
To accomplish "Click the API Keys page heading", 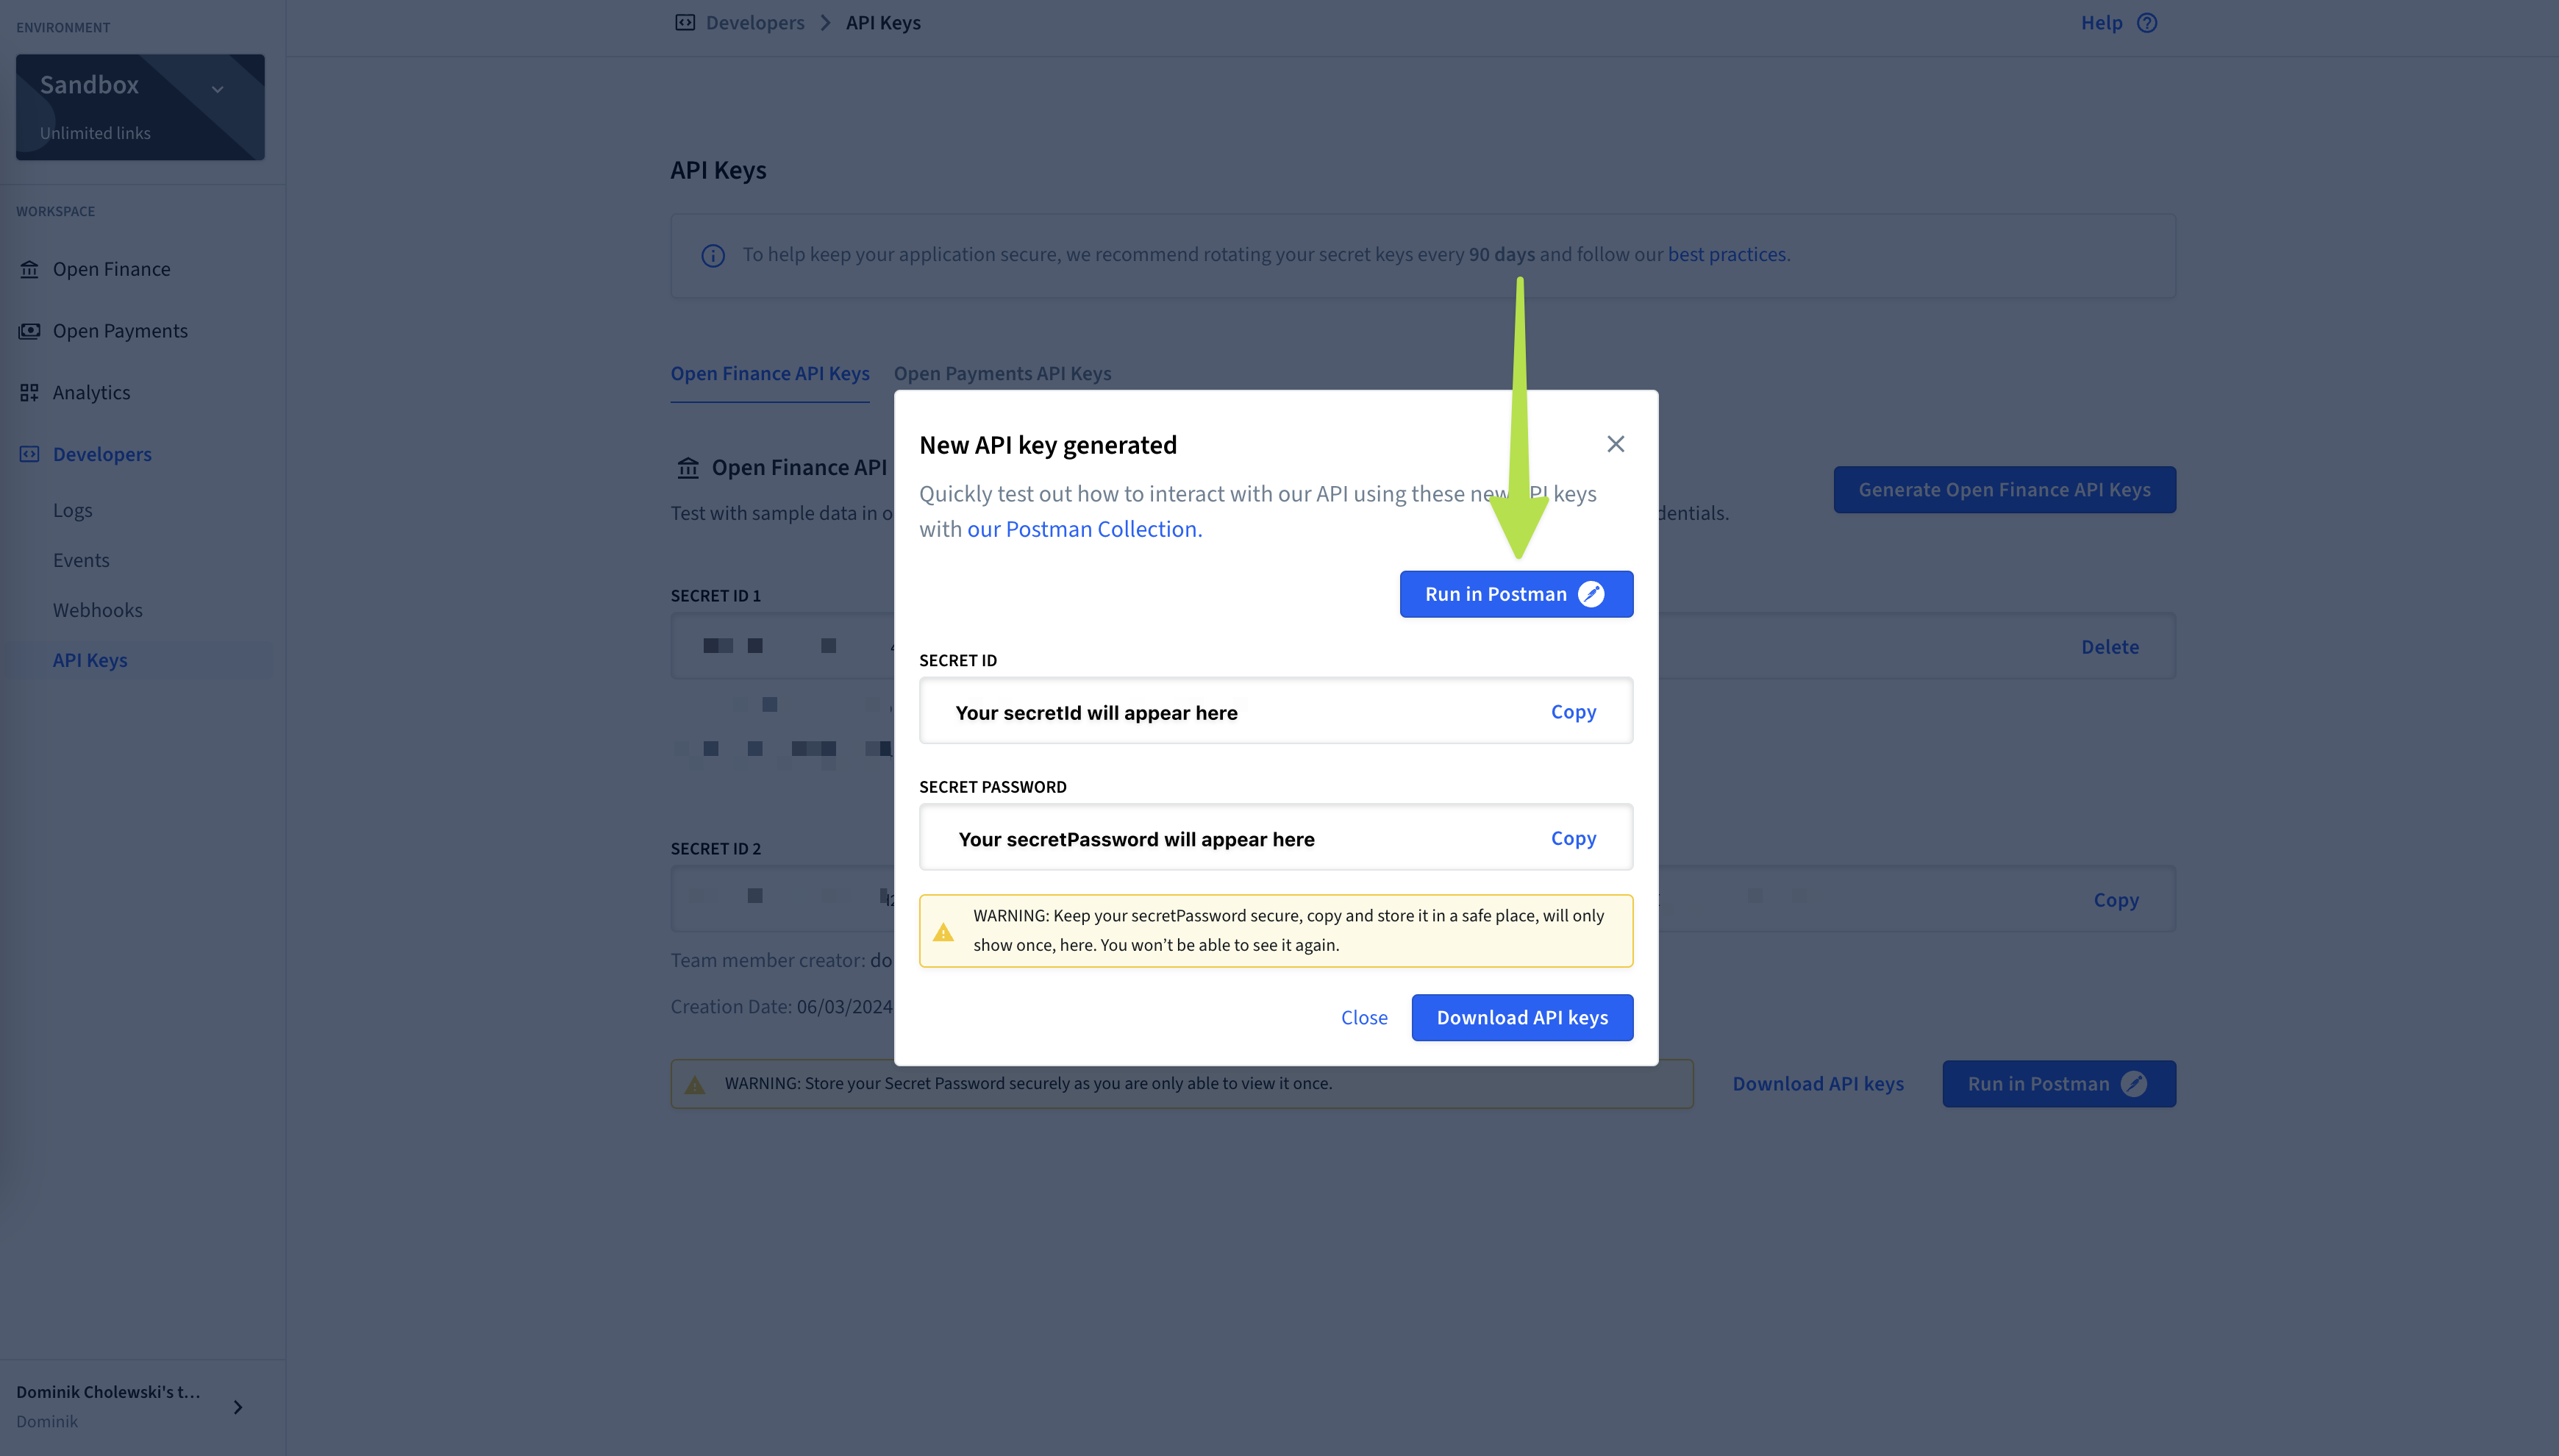I will click(x=718, y=170).
